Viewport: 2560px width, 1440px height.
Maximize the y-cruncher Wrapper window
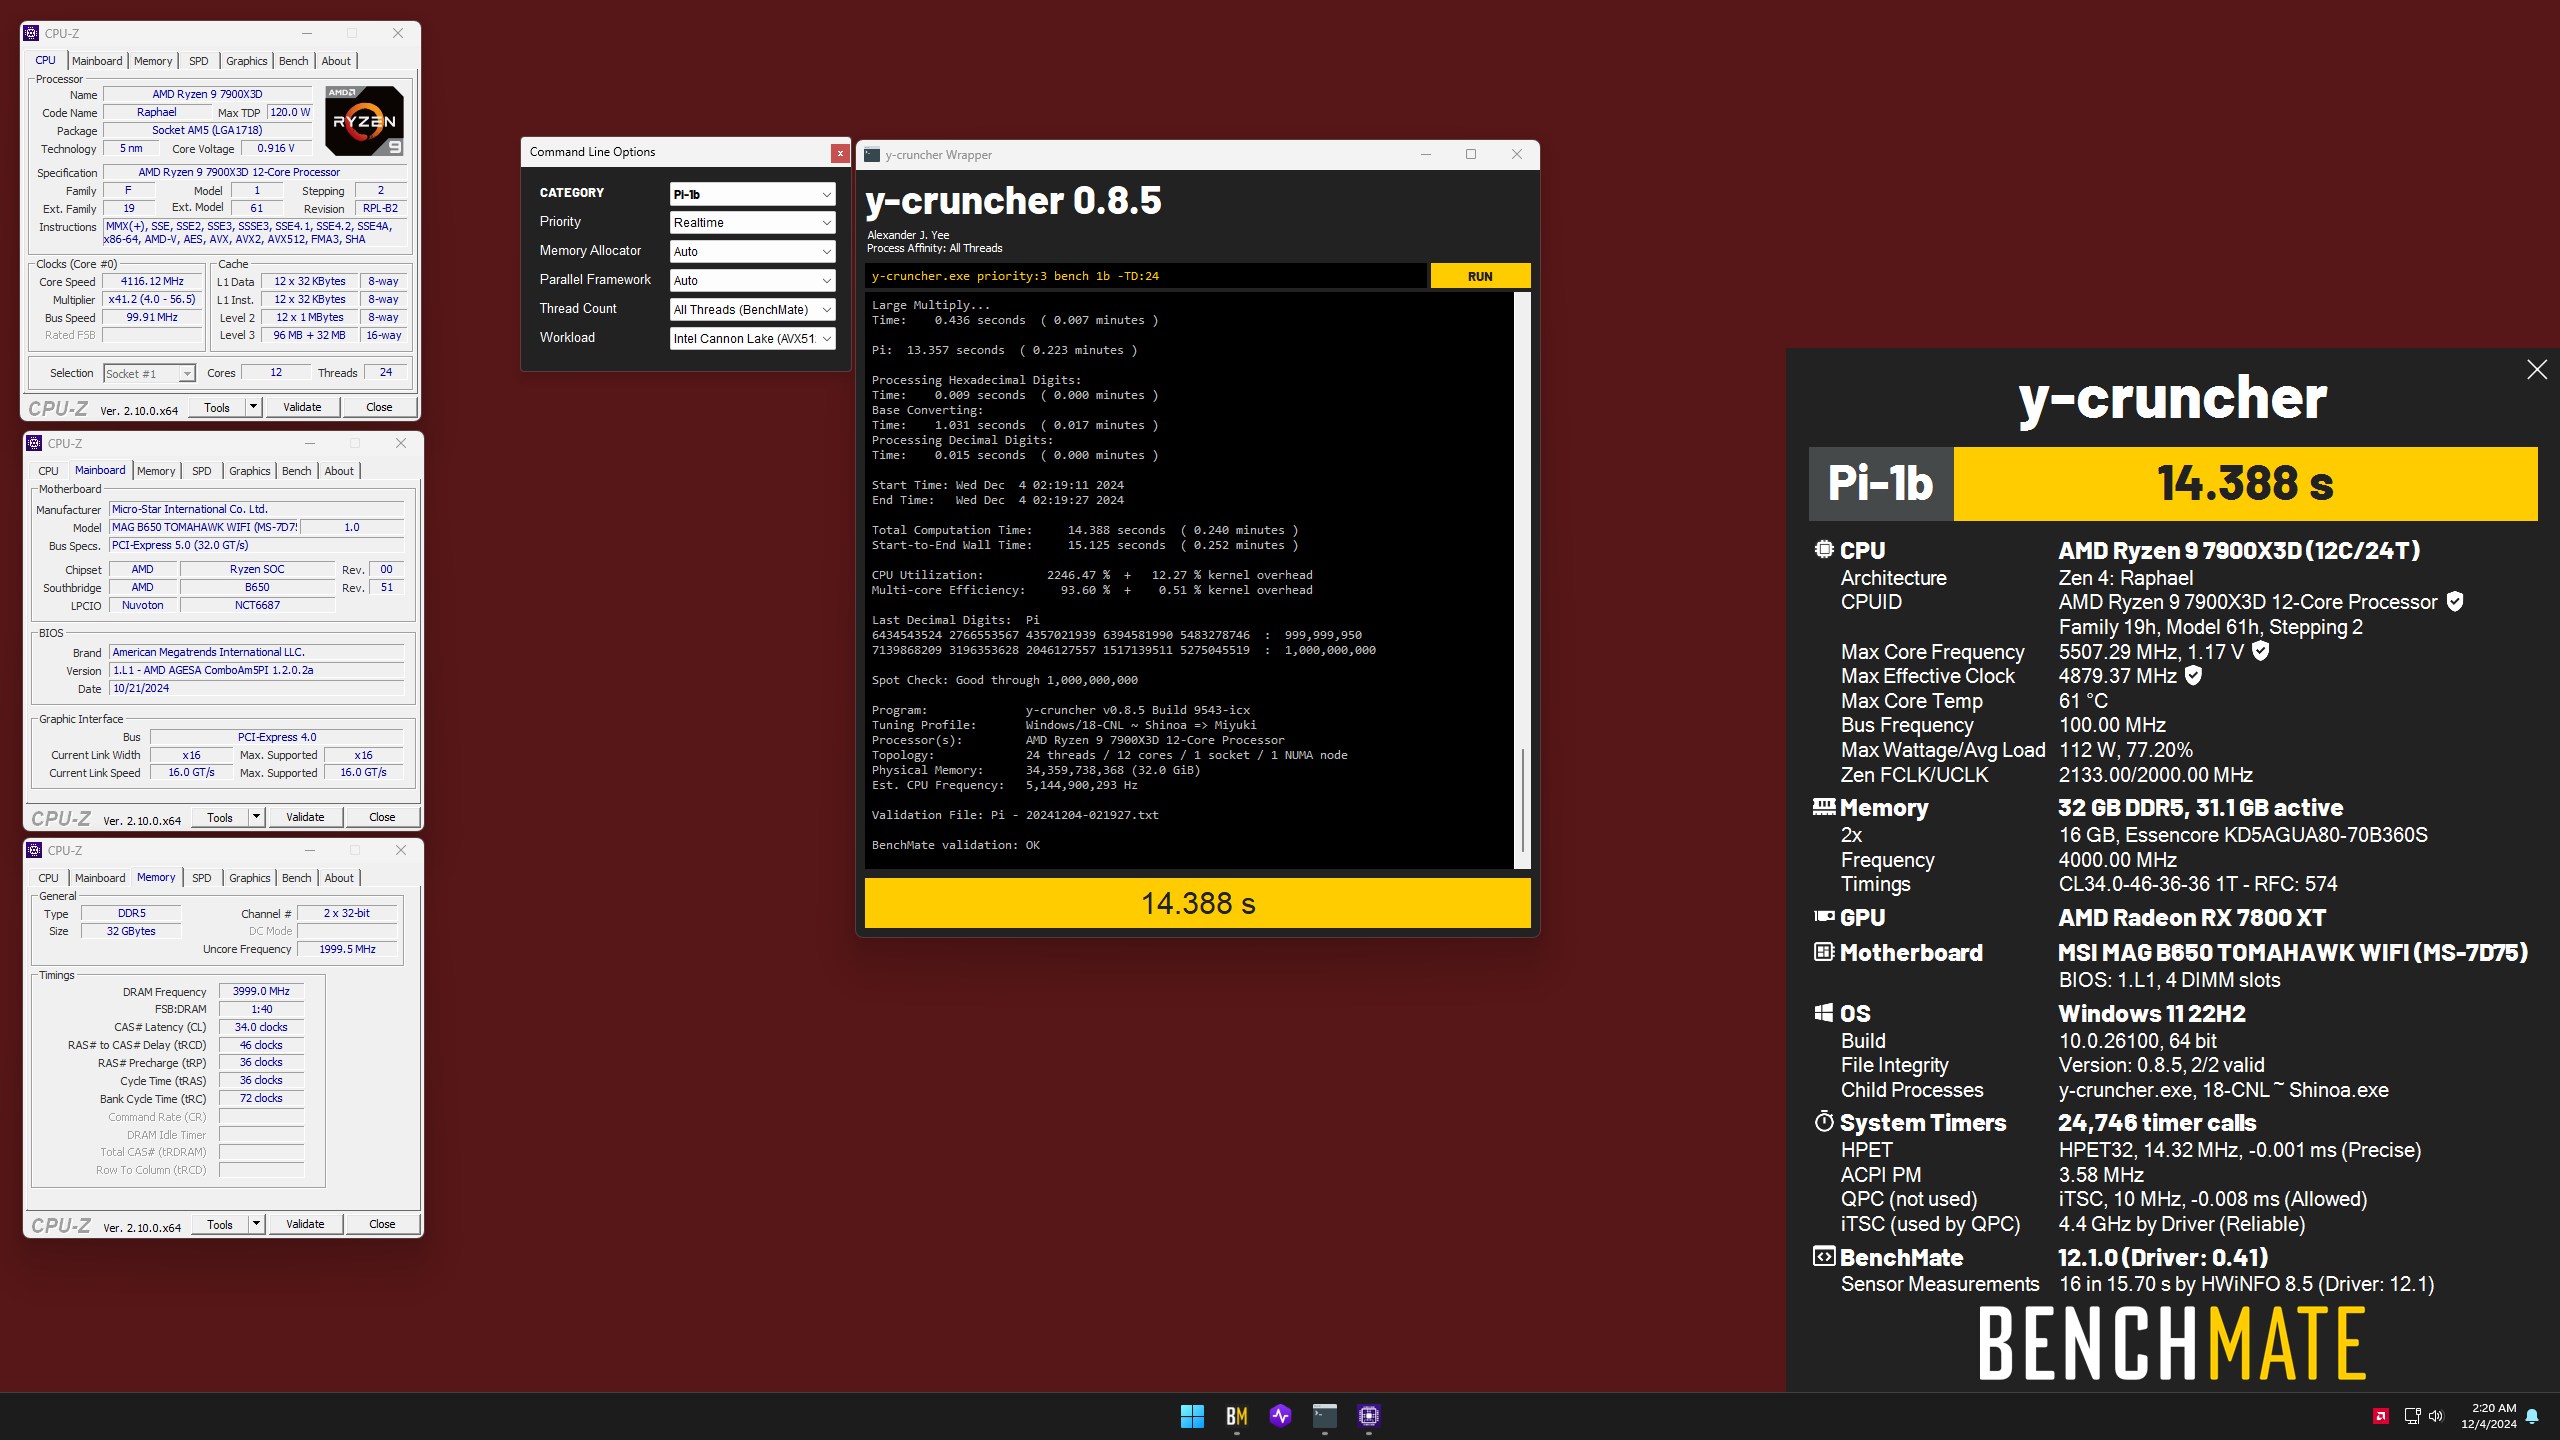click(1471, 154)
